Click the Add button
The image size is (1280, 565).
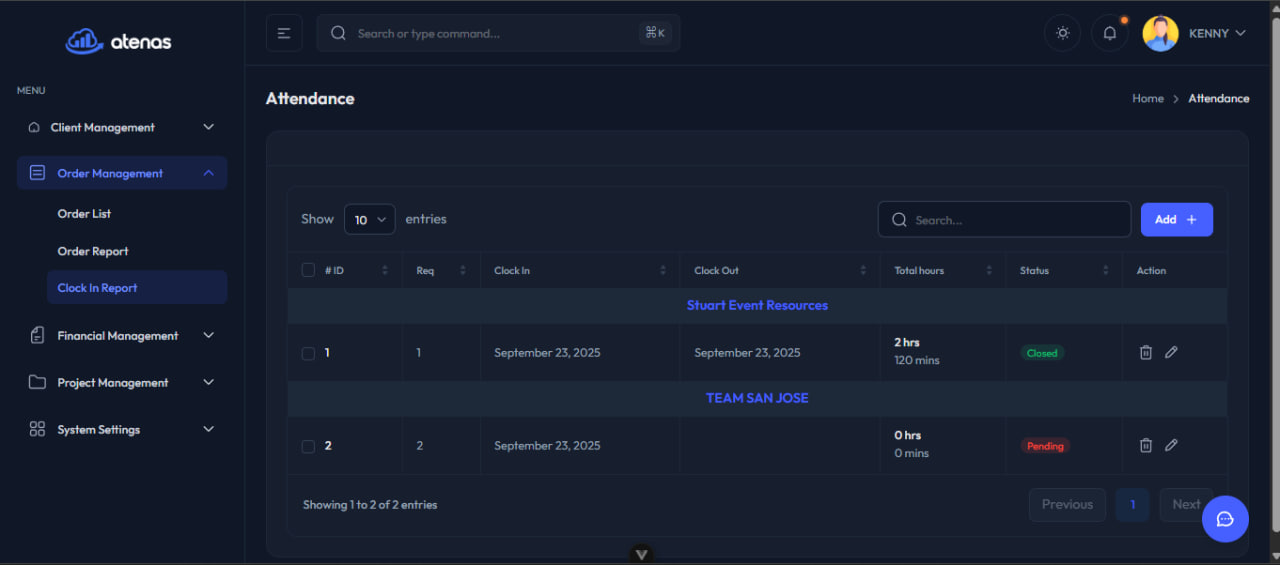pyautogui.click(x=1176, y=220)
